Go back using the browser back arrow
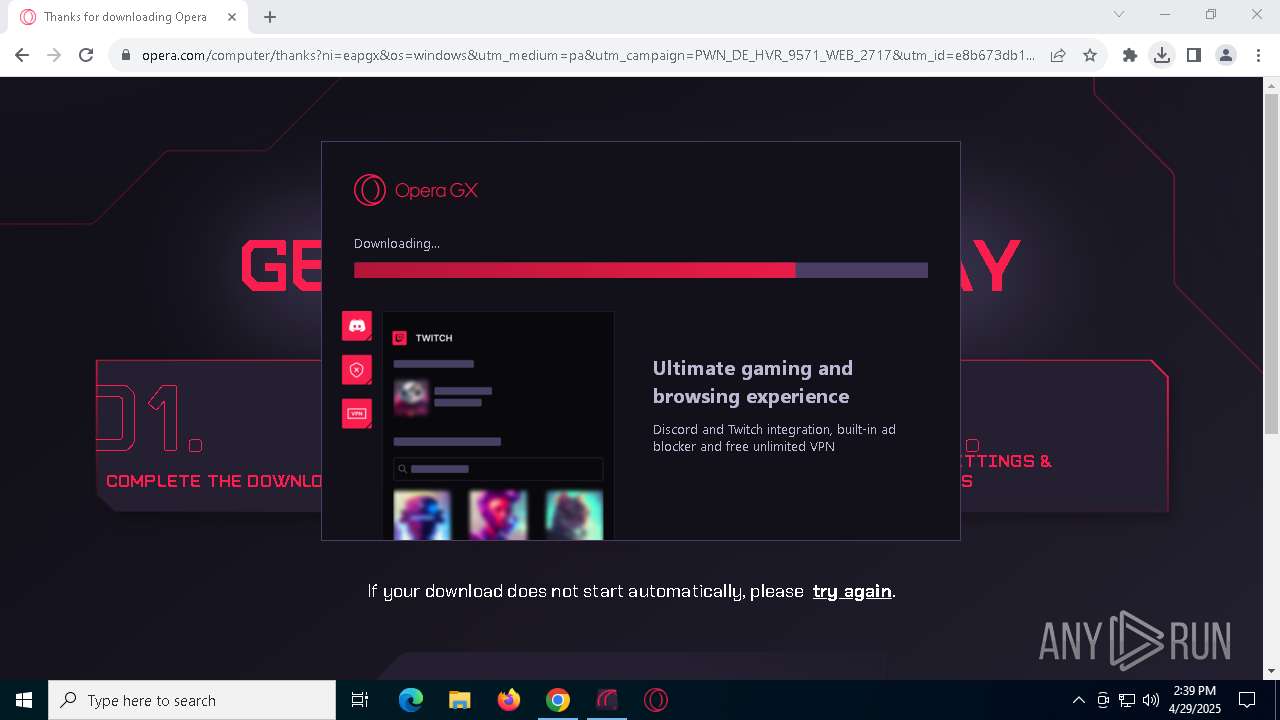Screen dimensions: 1280x720 click(22, 56)
